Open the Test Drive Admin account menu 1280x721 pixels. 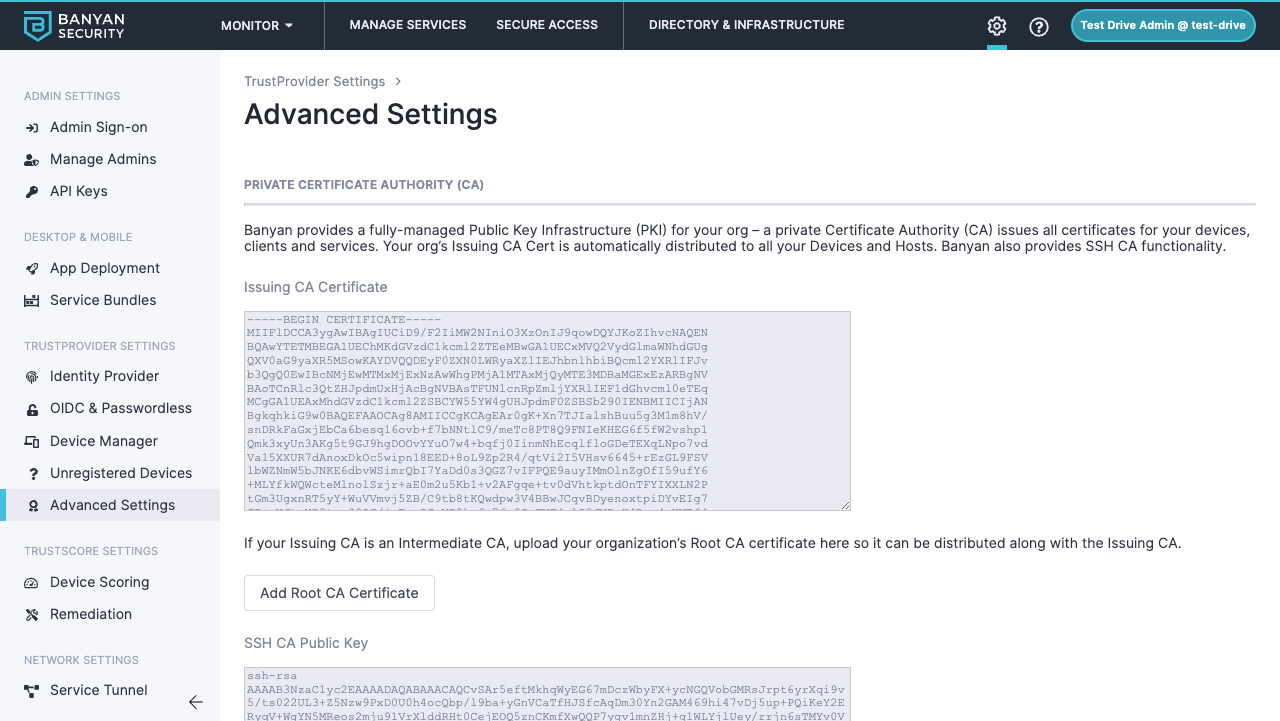point(1162,26)
